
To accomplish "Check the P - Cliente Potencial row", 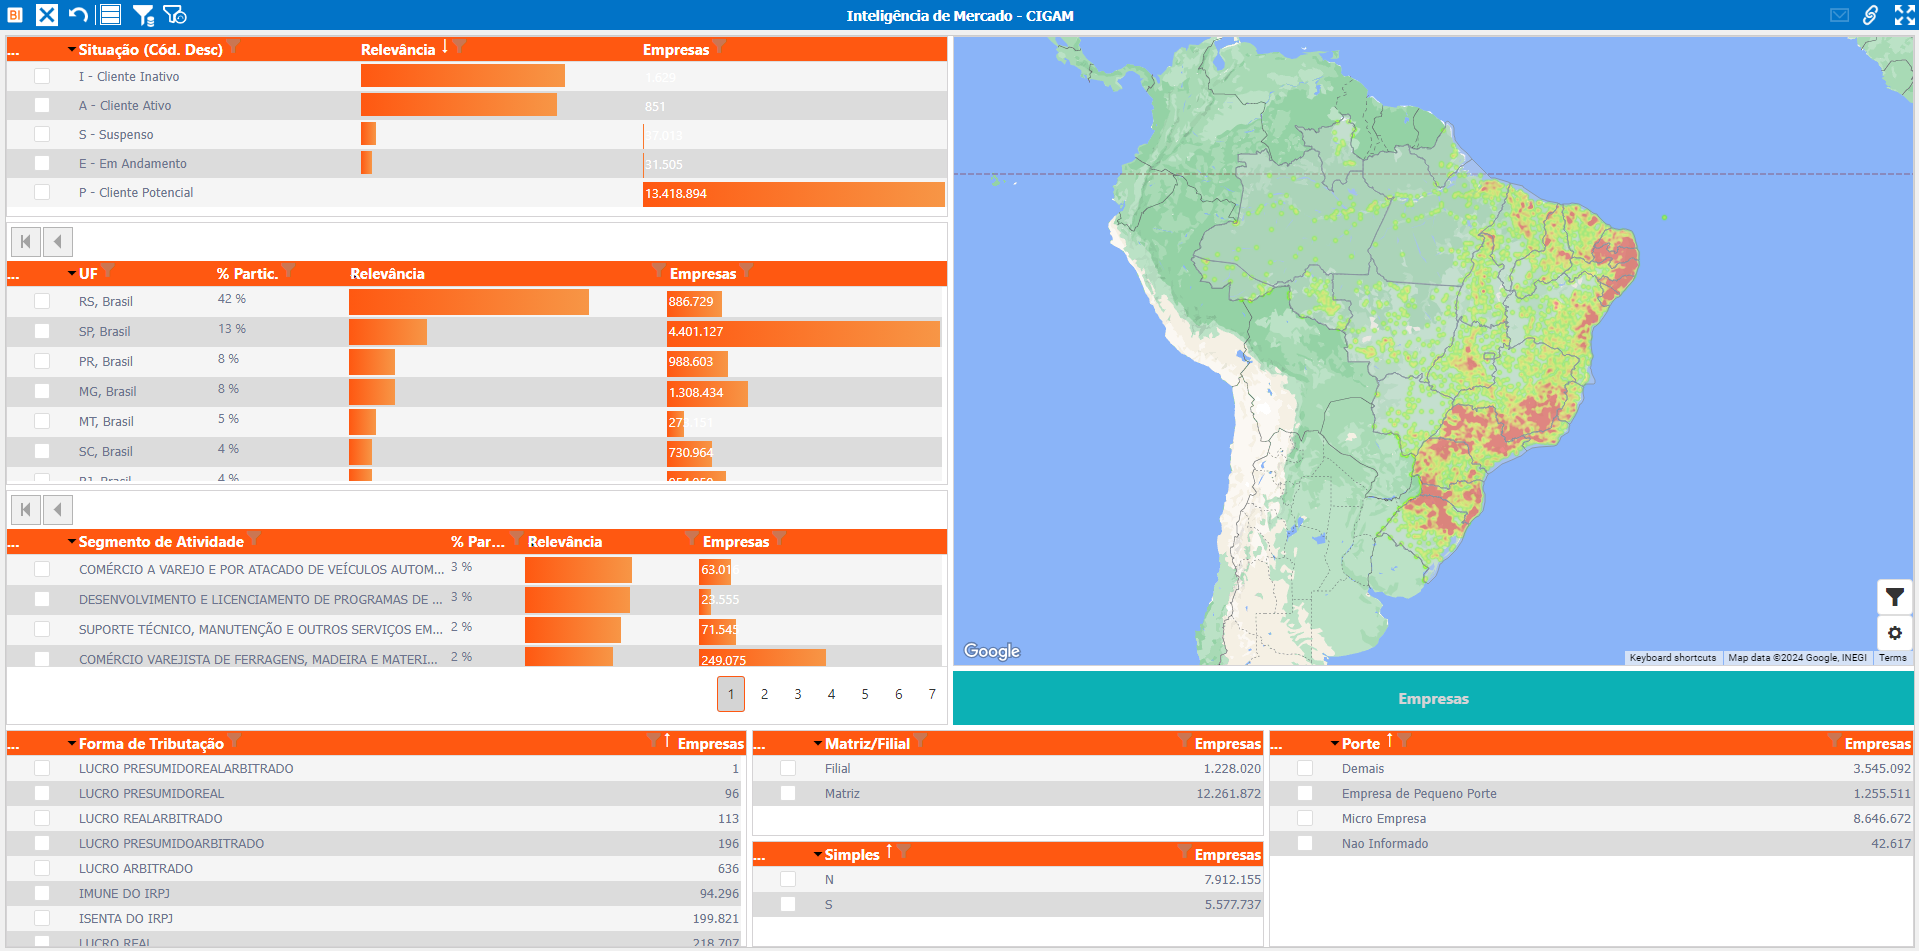I will [x=42, y=192].
